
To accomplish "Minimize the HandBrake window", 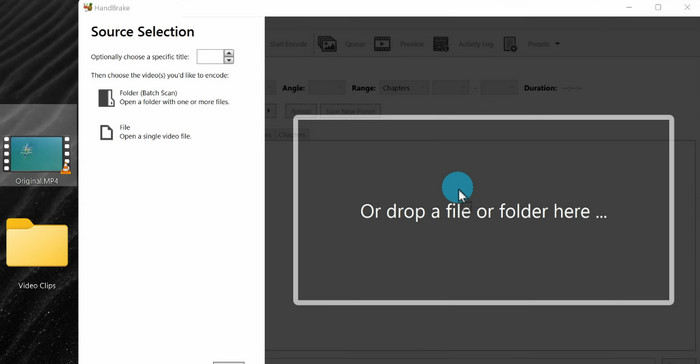I will [629, 7].
